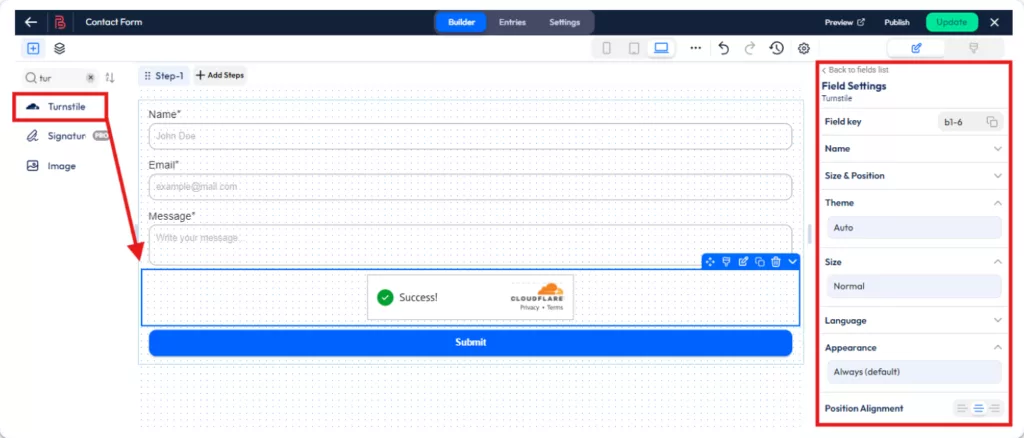1024x438 pixels.
Task: Collapse the Appearance section
Action: [913, 348]
